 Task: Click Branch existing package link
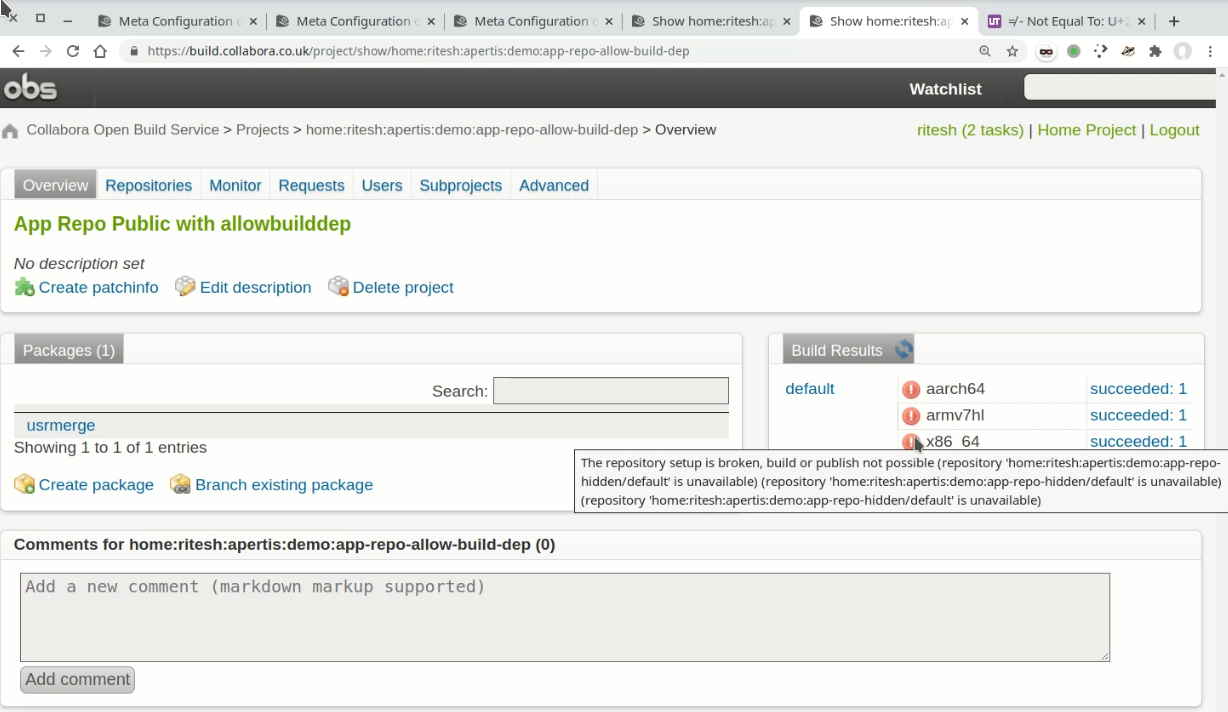tap(284, 484)
